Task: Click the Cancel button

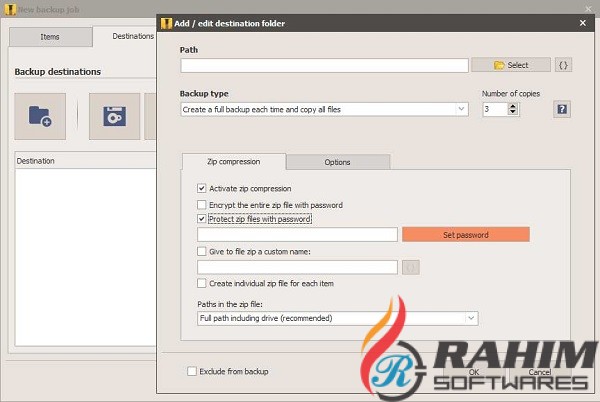Action: click(540, 372)
